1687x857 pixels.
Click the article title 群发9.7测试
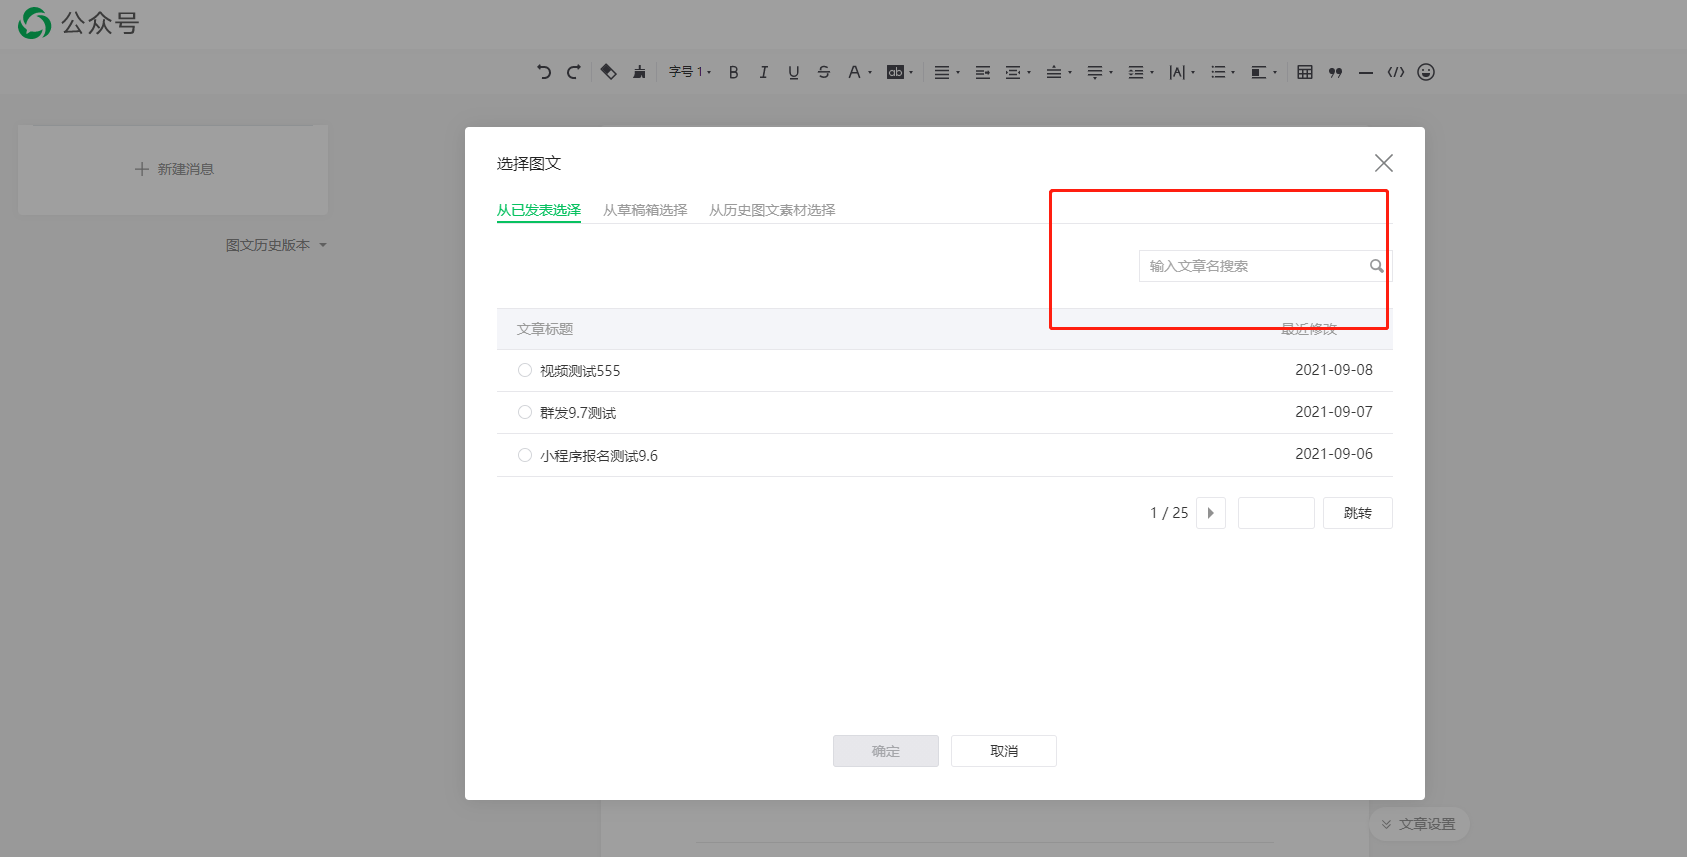tap(578, 413)
